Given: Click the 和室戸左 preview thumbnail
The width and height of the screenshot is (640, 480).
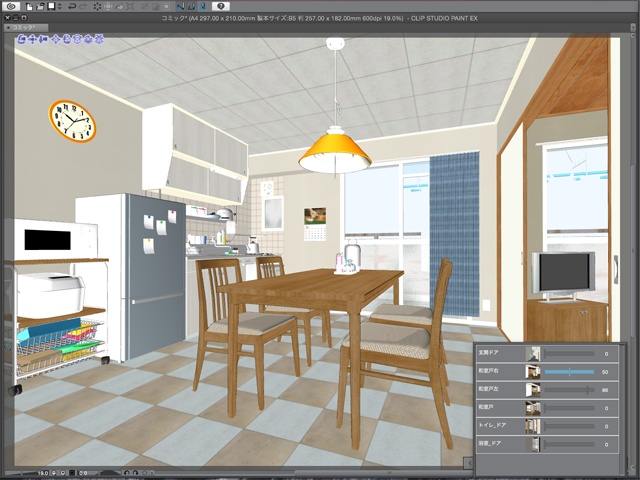Looking at the screenshot, I should point(533,390).
